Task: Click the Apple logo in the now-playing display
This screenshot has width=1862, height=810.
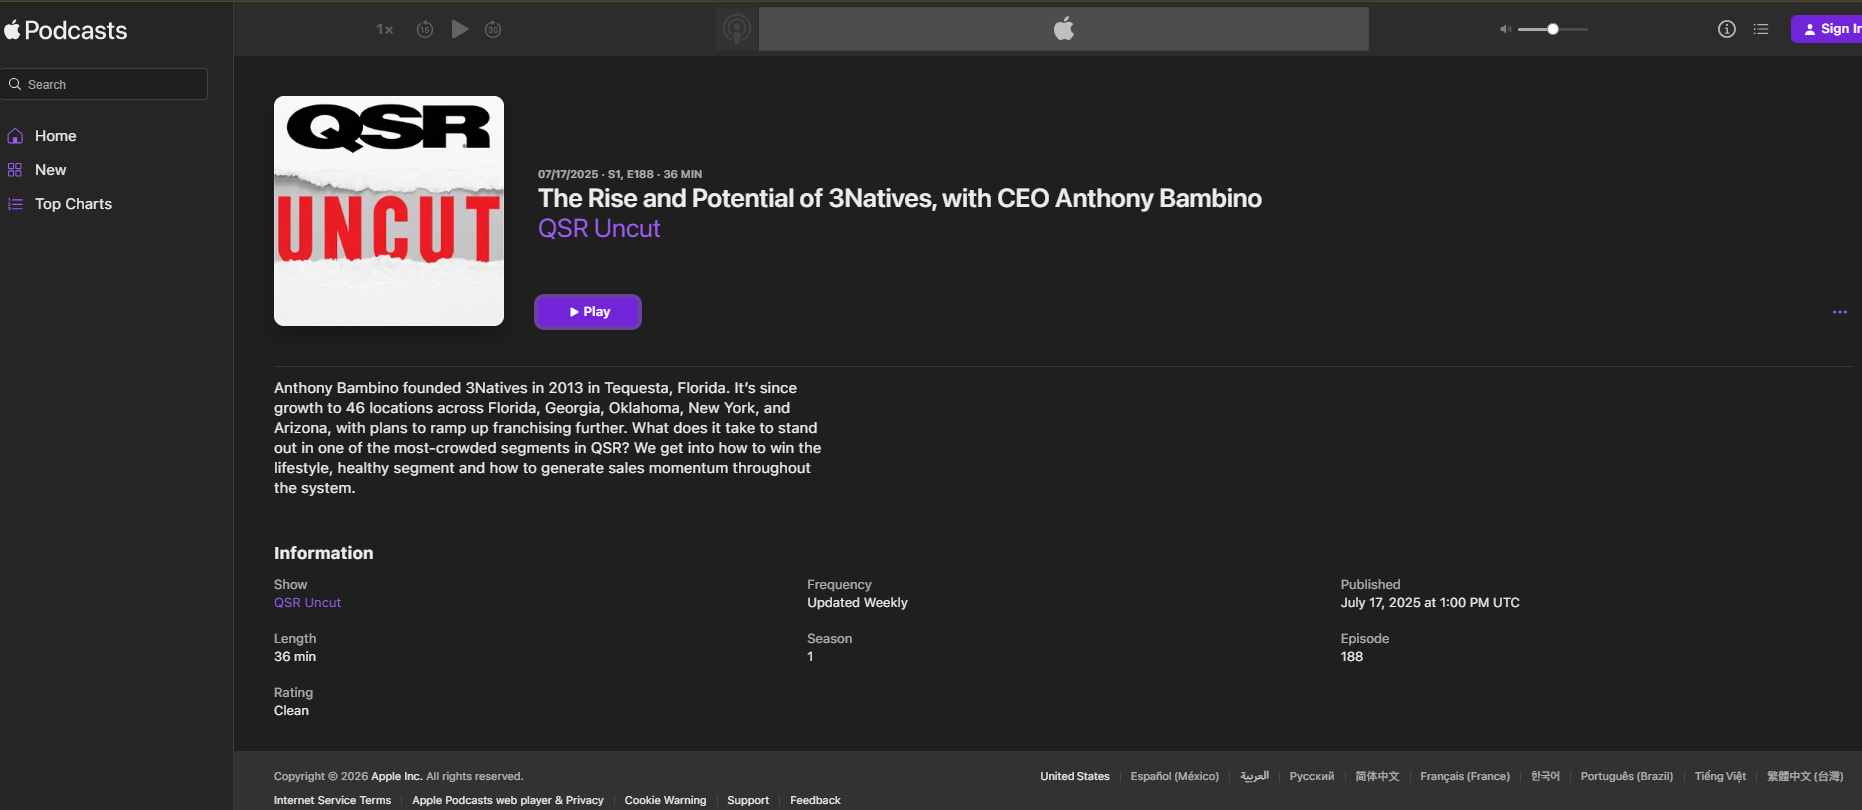Action: [x=1064, y=29]
